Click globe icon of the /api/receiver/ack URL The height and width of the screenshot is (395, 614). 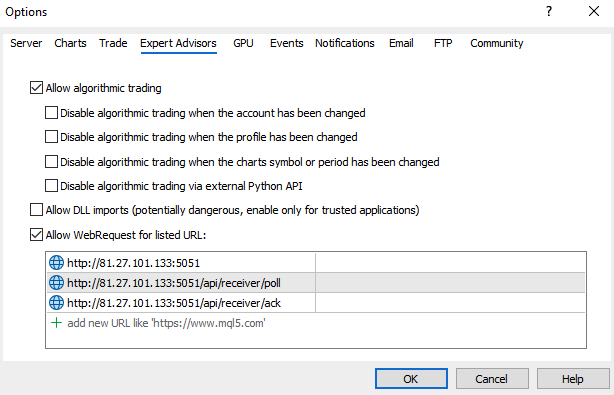point(56,303)
